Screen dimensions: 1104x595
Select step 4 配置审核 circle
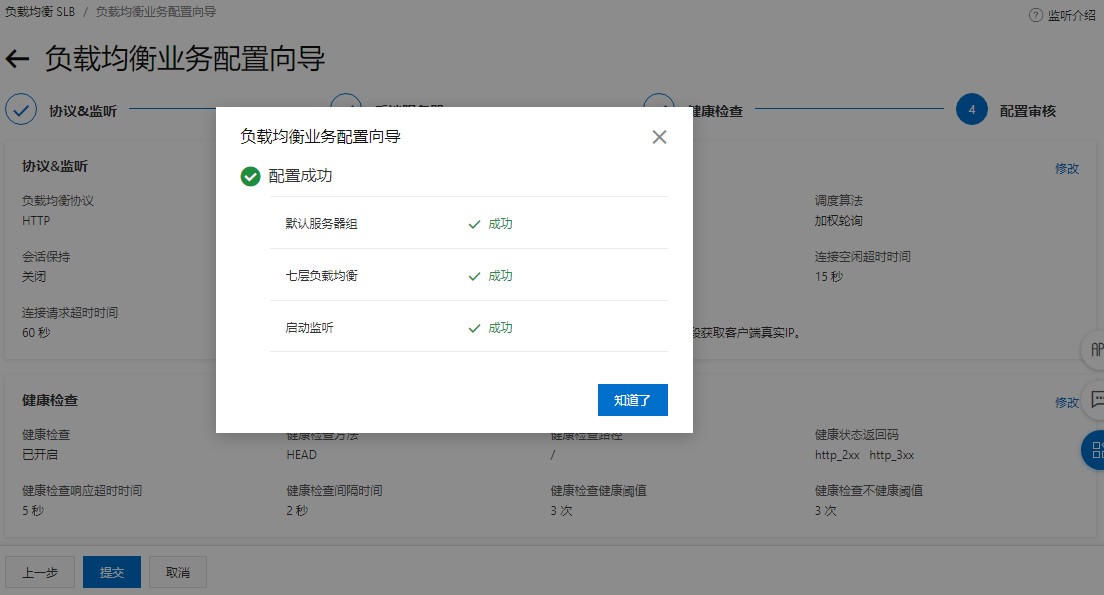pos(972,110)
